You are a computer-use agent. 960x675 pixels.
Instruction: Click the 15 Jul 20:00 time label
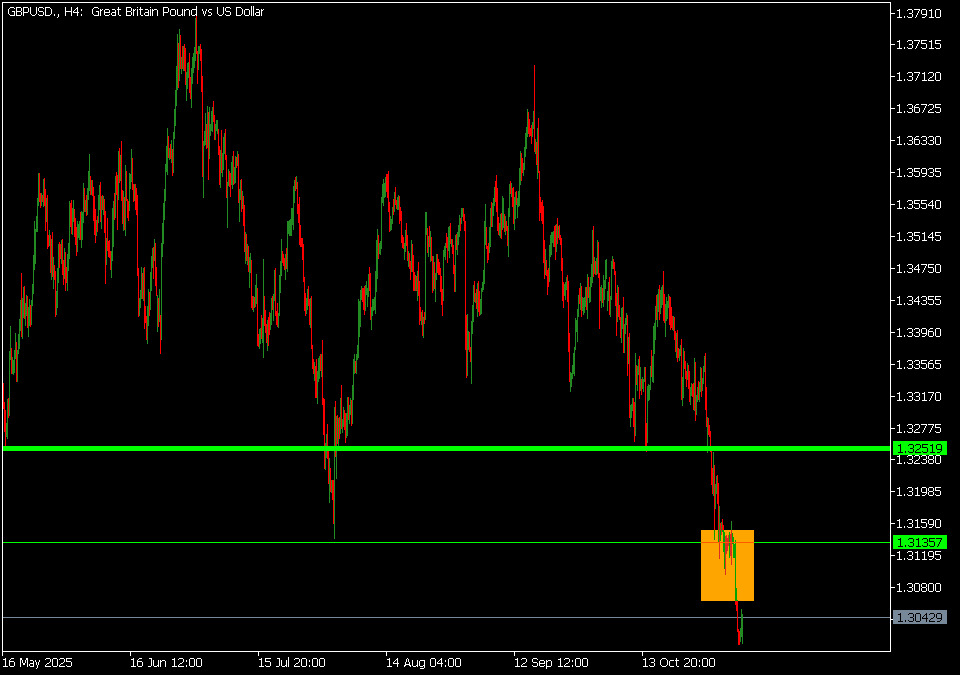tap(294, 662)
